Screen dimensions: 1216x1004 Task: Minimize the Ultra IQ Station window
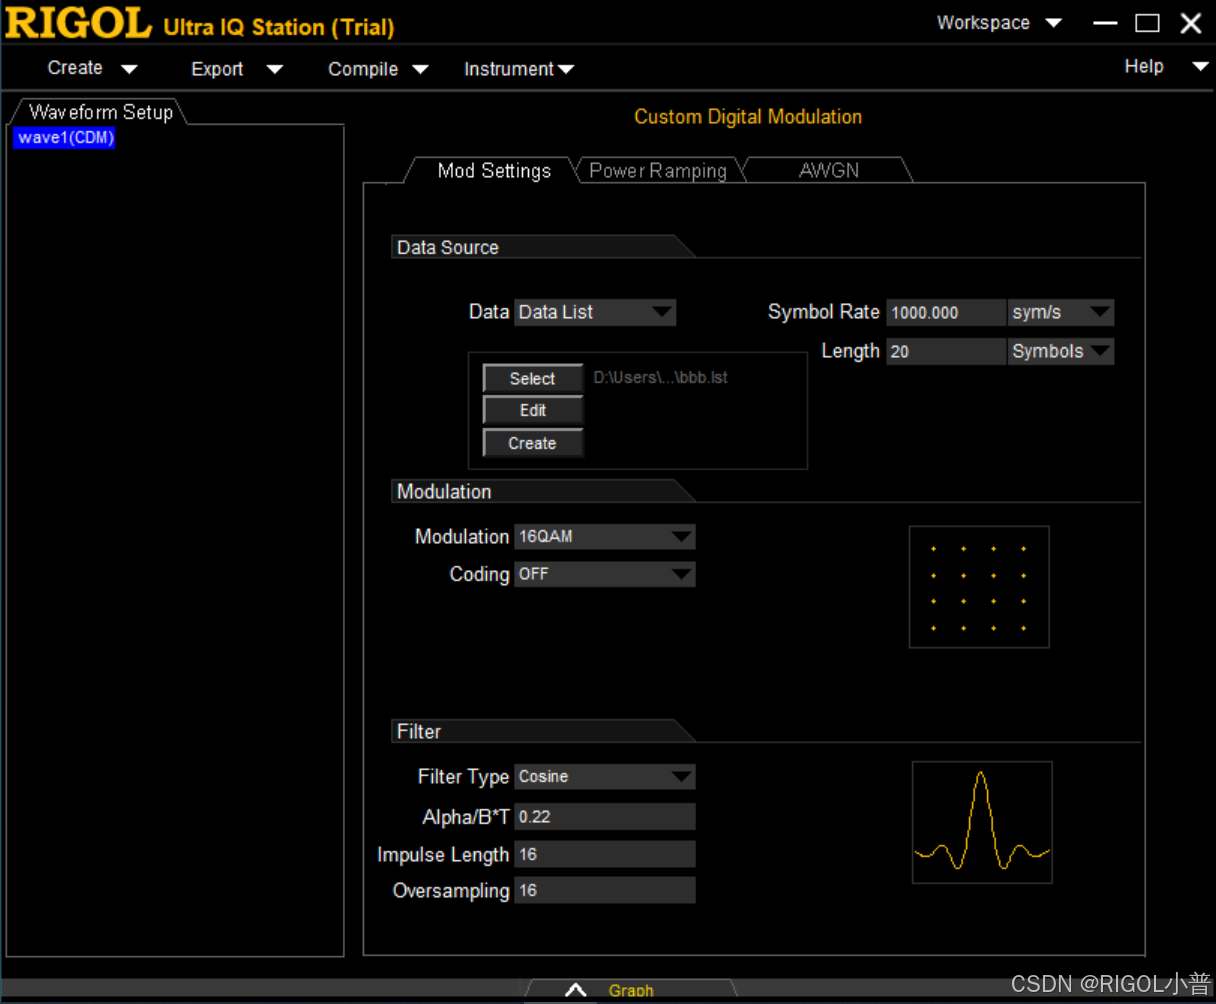tap(1105, 22)
